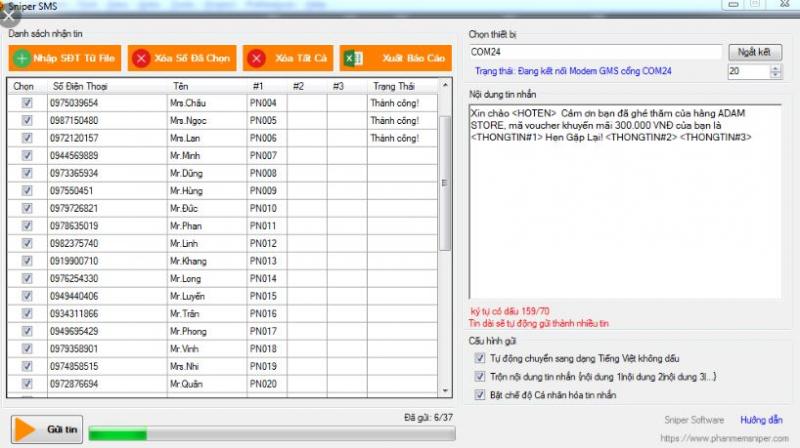The width and height of the screenshot is (800, 448).
Task: Toggle Bật chế độ Cá nhân hóa tin nhắn
Action: (x=480, y=395)
